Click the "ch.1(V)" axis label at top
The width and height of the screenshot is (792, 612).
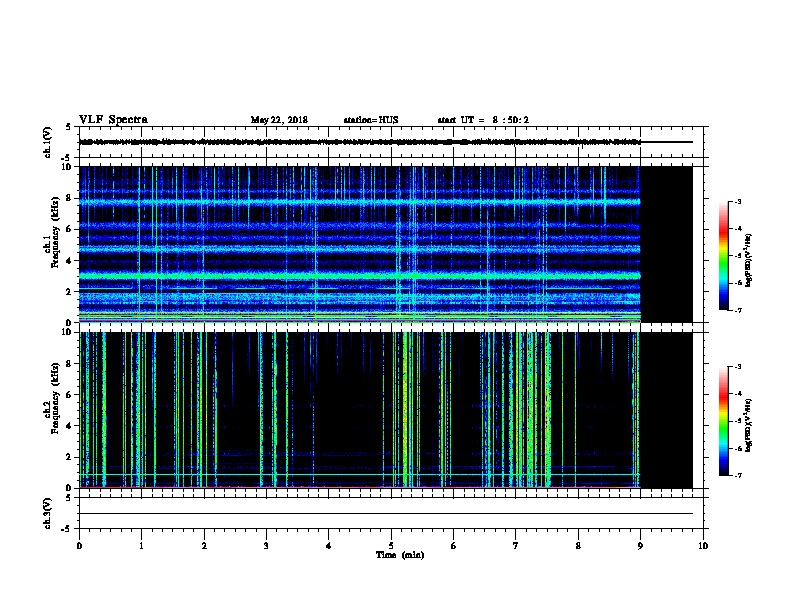(x=48, y=142)
